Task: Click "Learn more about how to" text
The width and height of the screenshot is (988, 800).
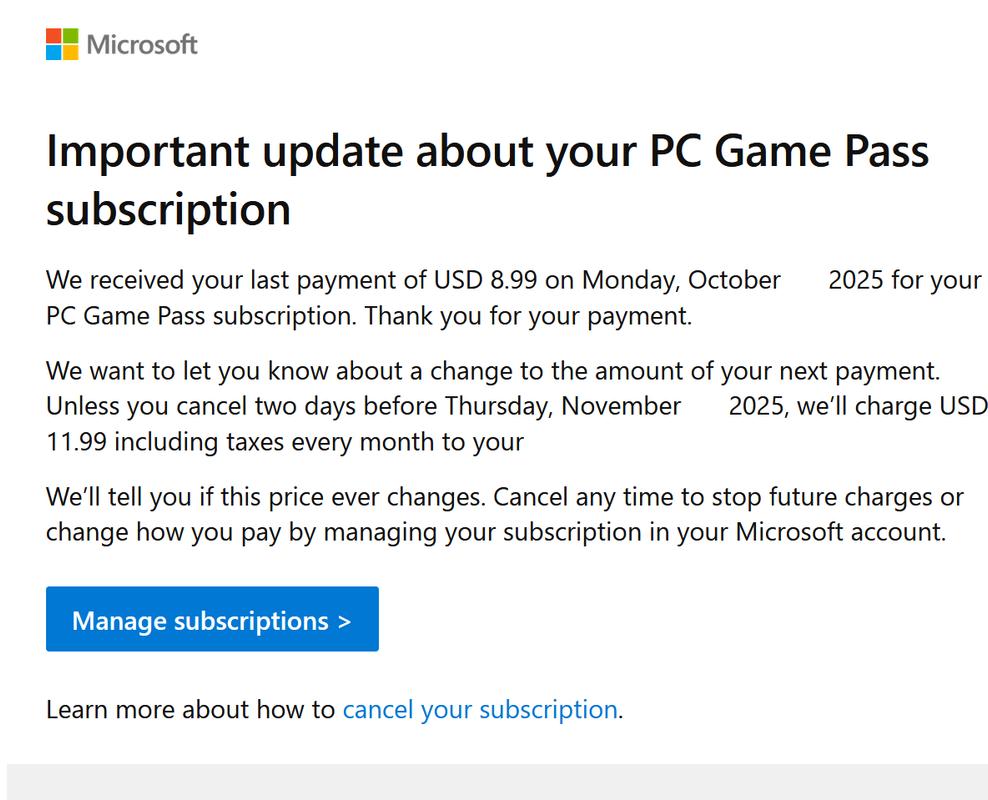Action: pyautogui.click(x=190, y=710)
